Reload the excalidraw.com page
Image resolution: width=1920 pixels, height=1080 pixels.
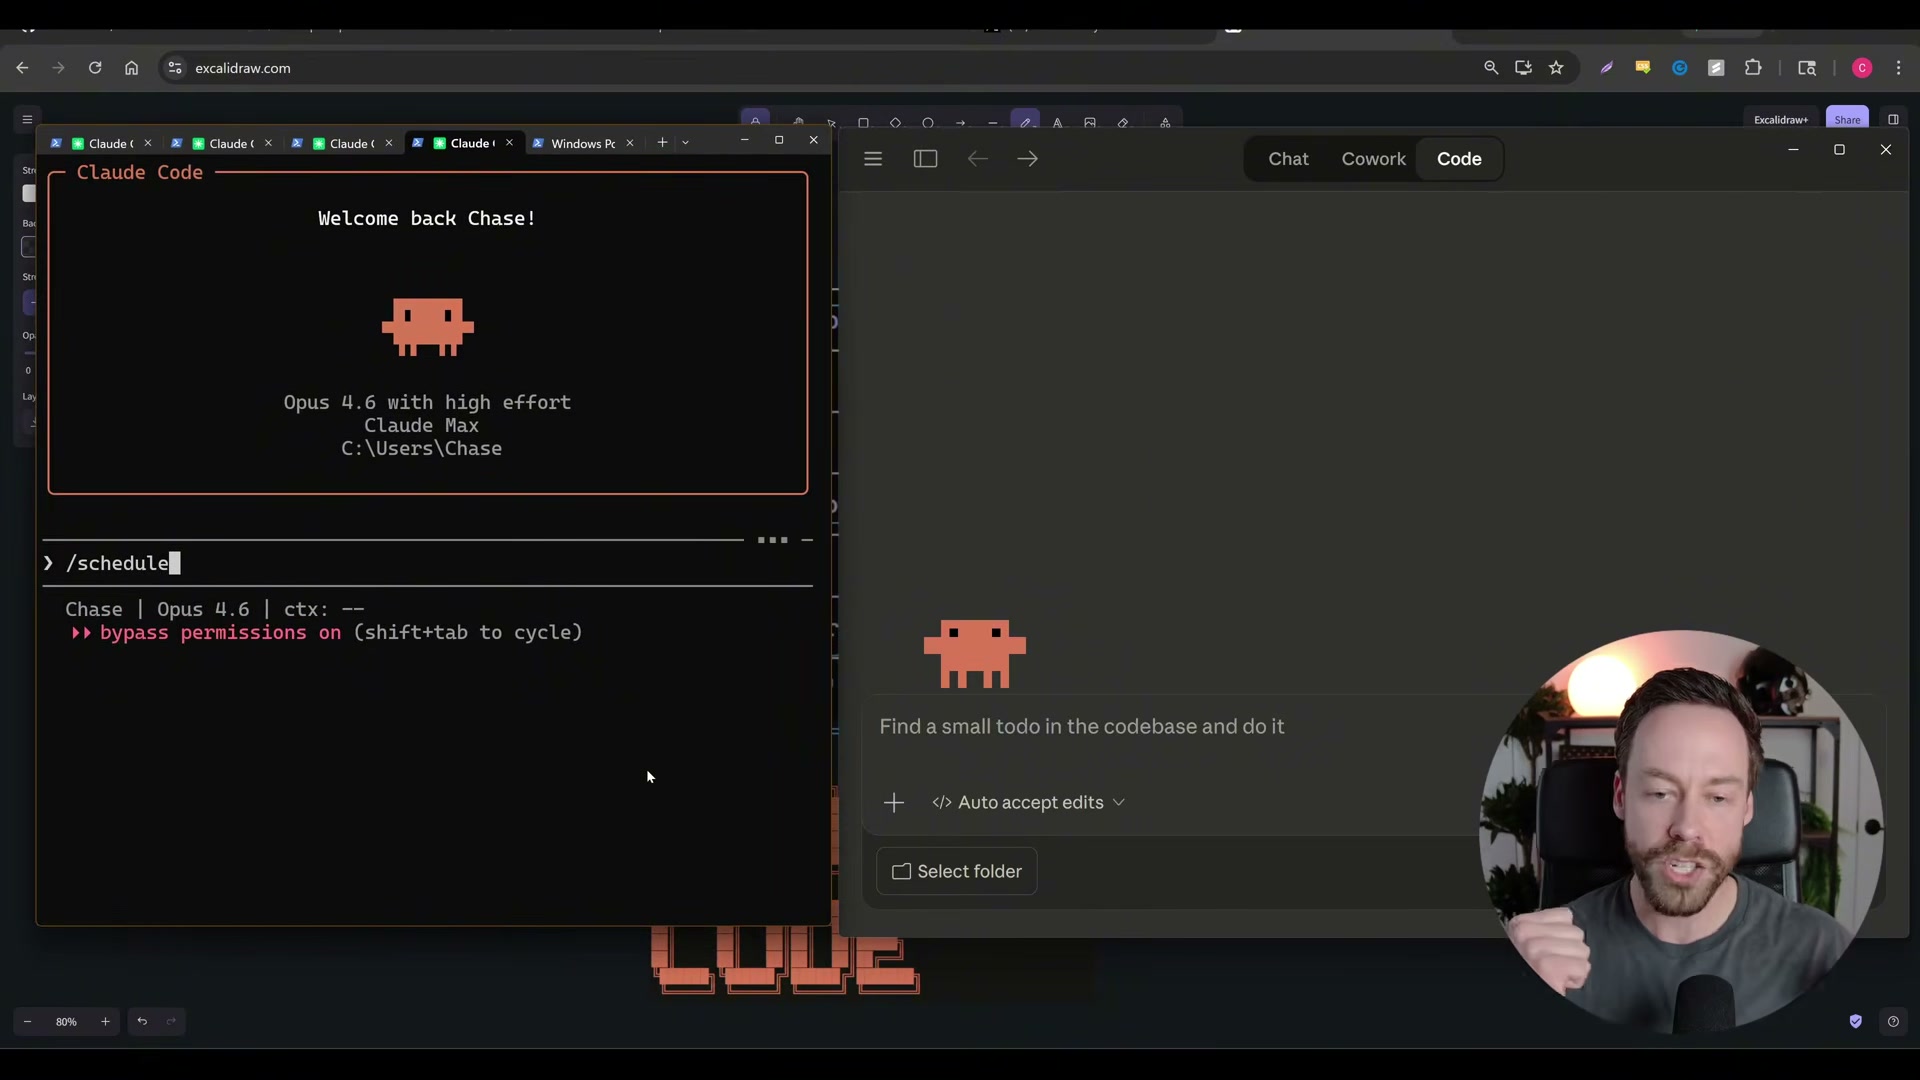[95, 68]
